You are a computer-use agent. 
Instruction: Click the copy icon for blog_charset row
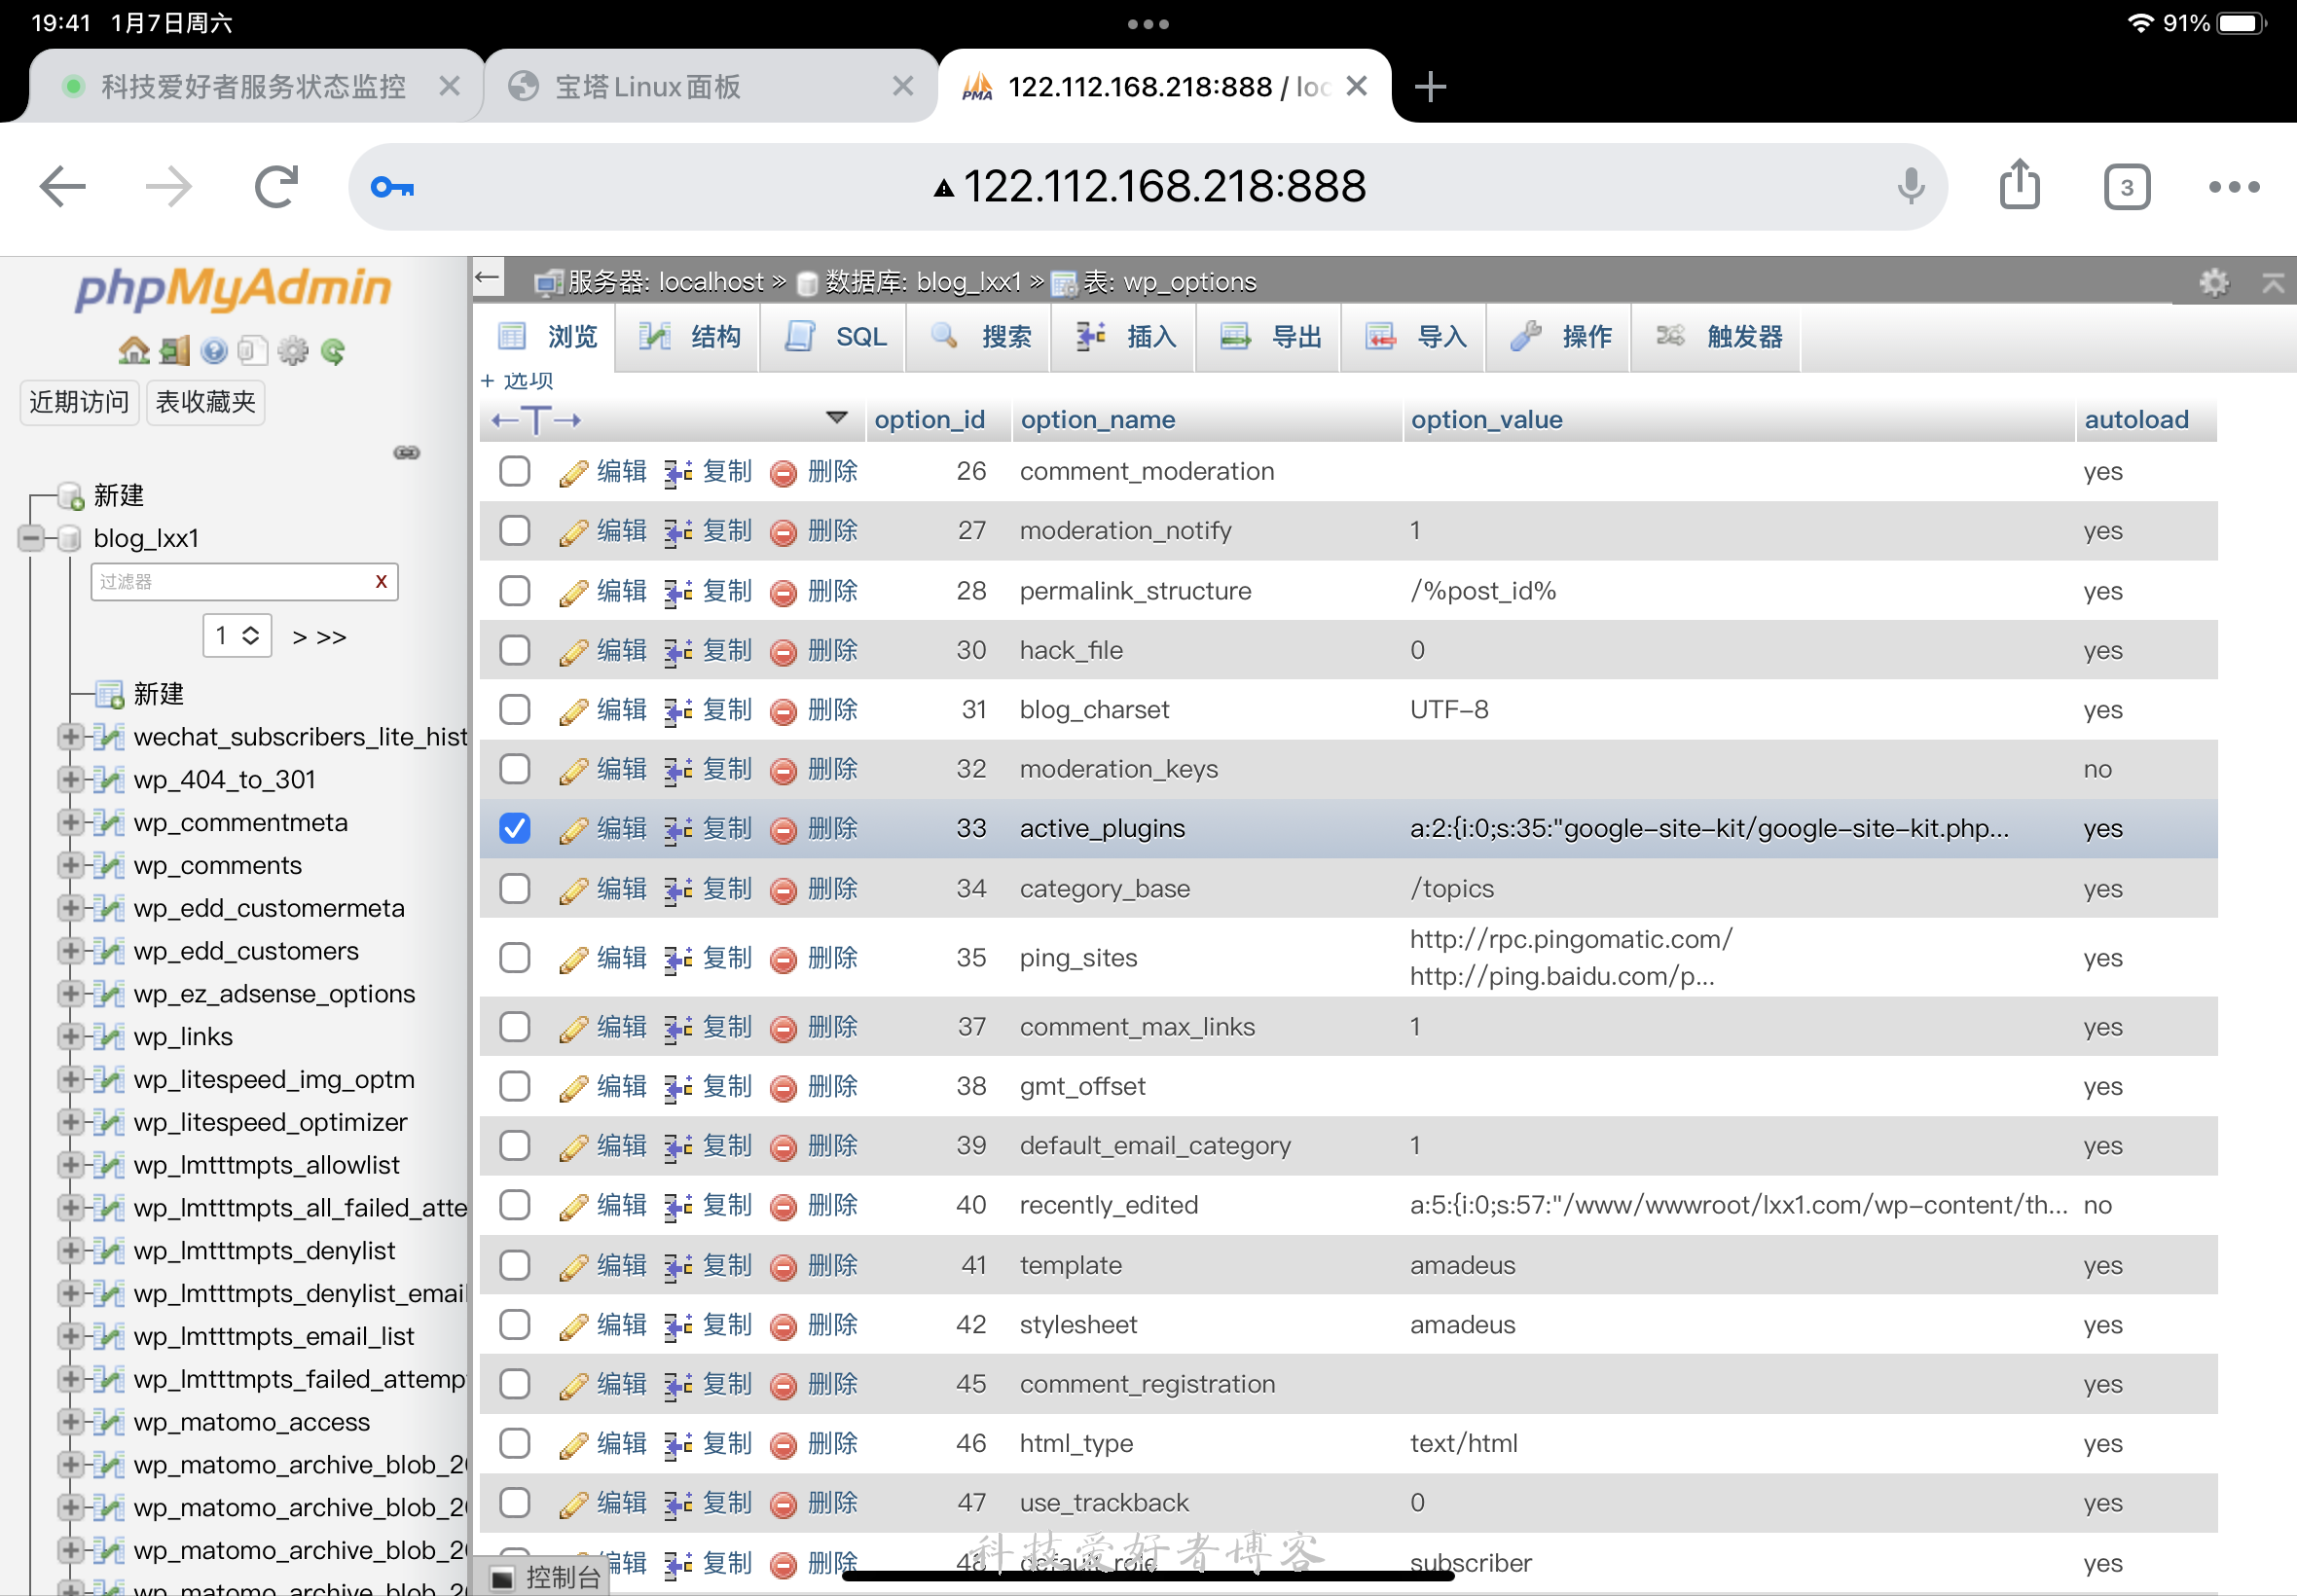(678, 711)
